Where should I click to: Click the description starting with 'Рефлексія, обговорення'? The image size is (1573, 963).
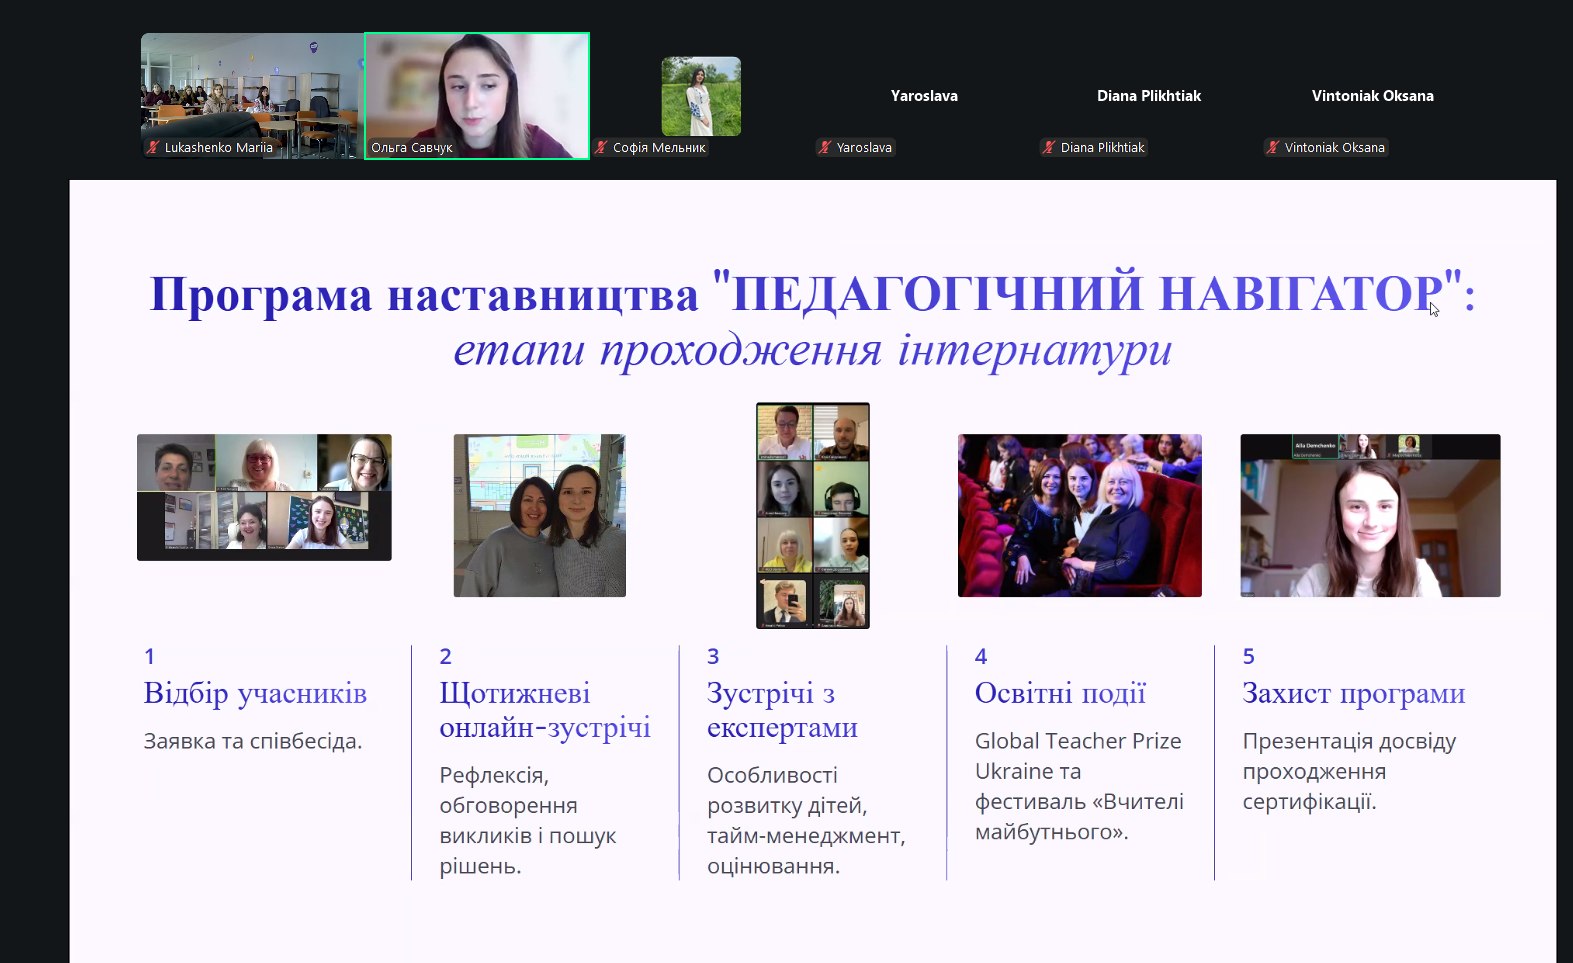[528, 821]
